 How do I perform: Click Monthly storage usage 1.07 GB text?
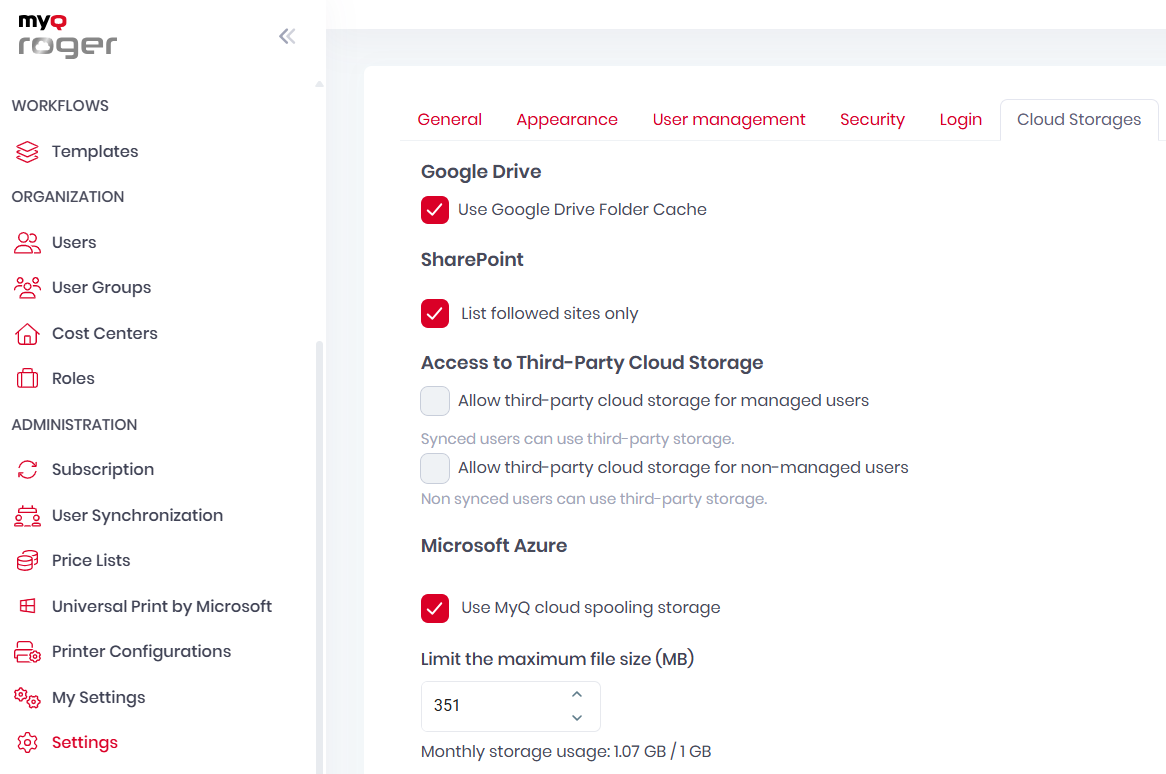pos(566,752)
